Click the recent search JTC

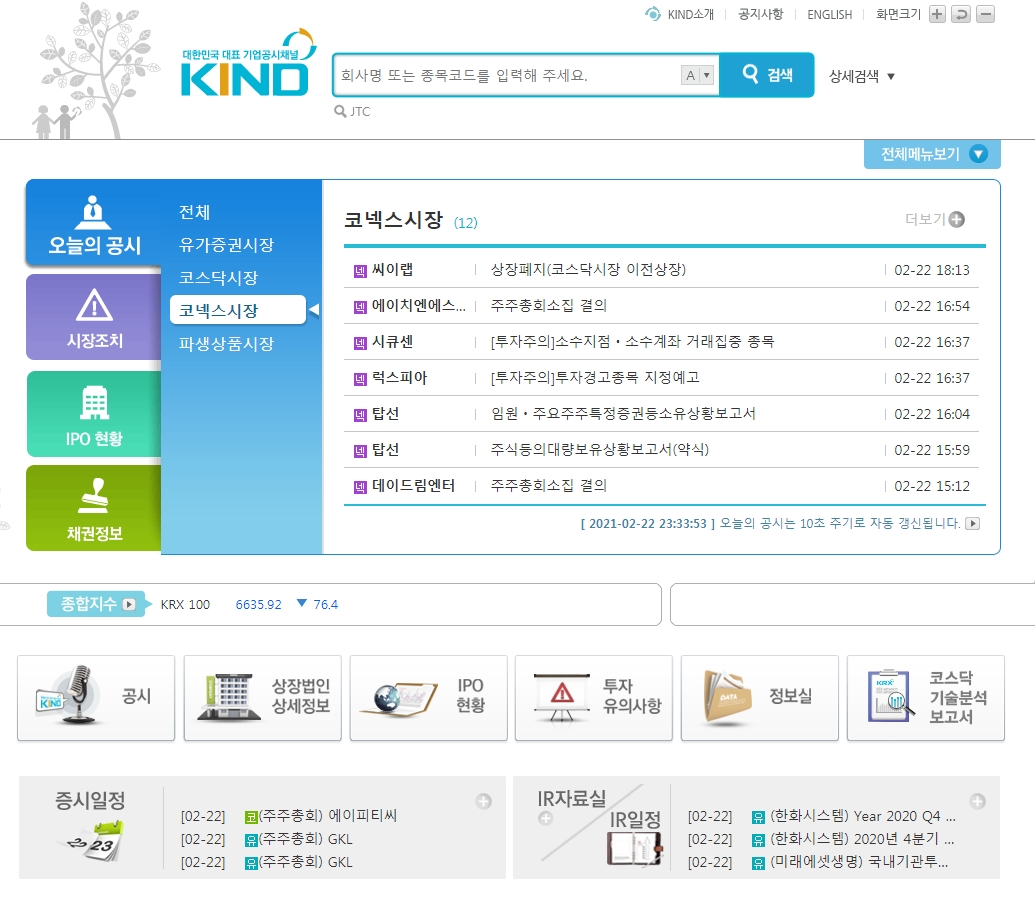pyautogui.click(x=360, y=112)
